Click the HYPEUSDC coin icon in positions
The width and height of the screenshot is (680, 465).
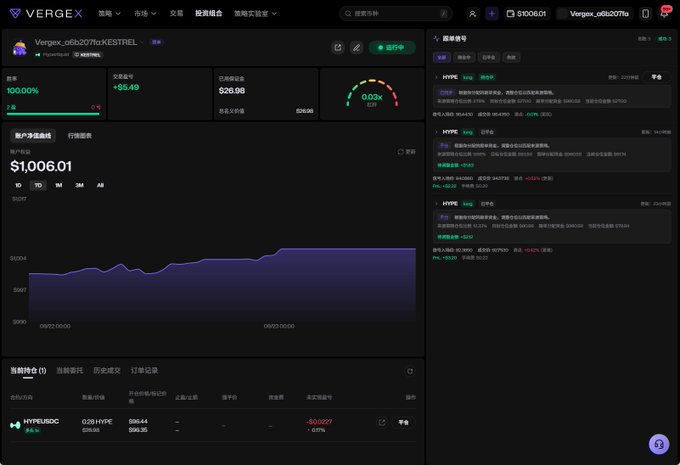click(x=15, y=425)
